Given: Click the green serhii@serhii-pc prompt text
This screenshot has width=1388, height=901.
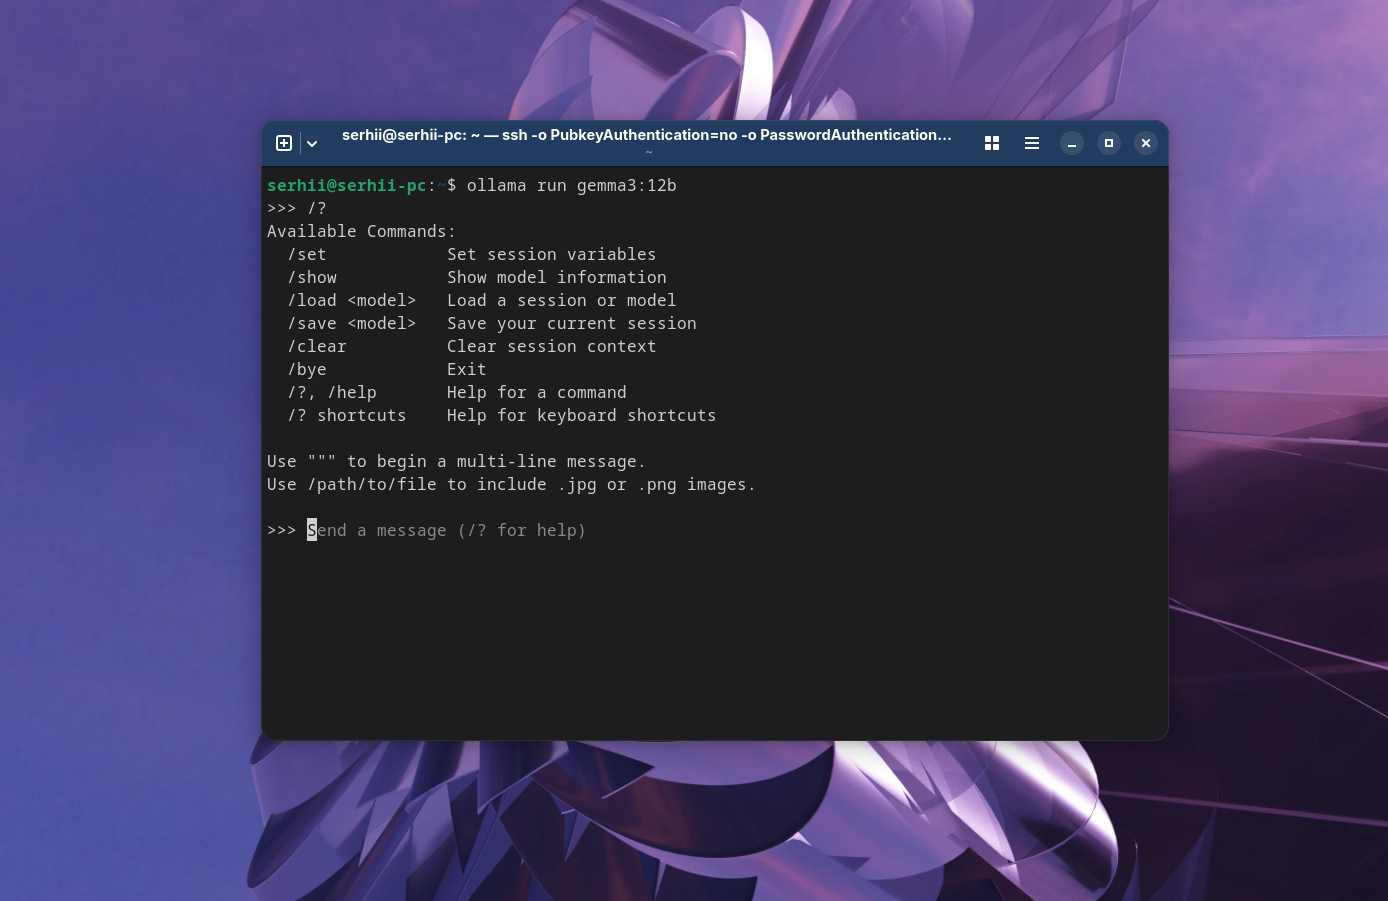Looking at the screenshot, I should [346, 185].
